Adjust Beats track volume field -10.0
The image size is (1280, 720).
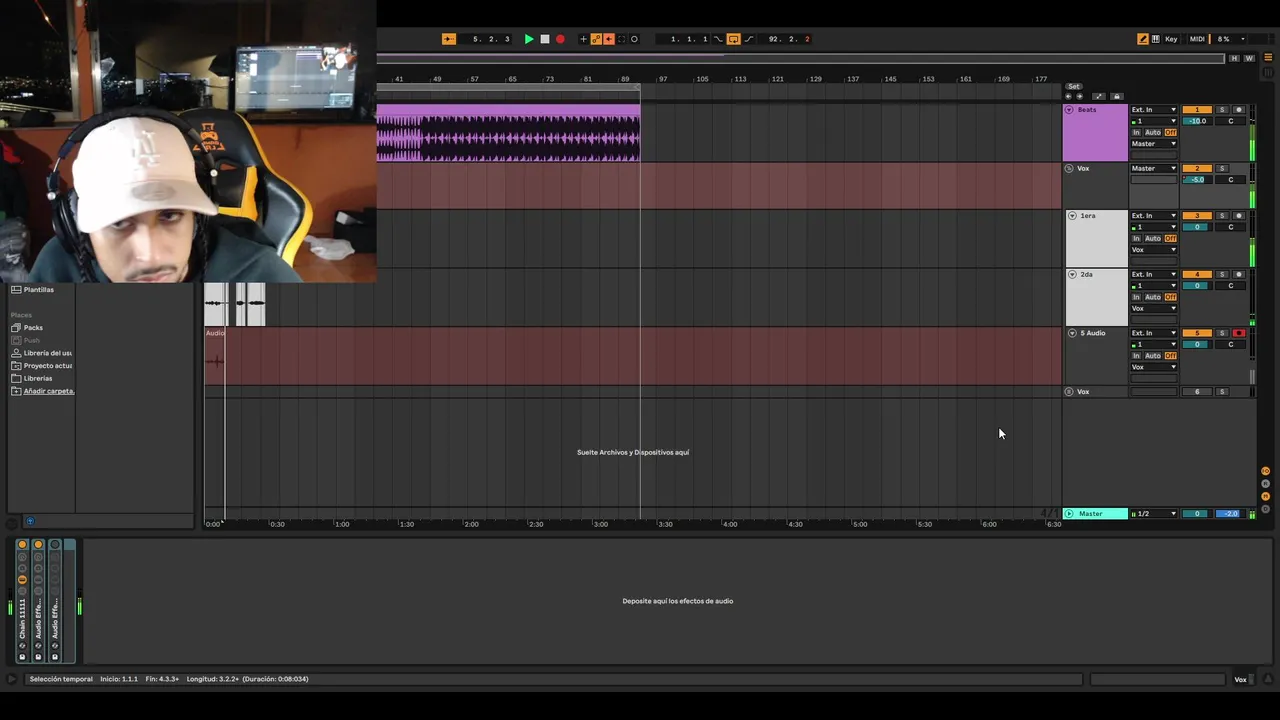point(1197,121)
